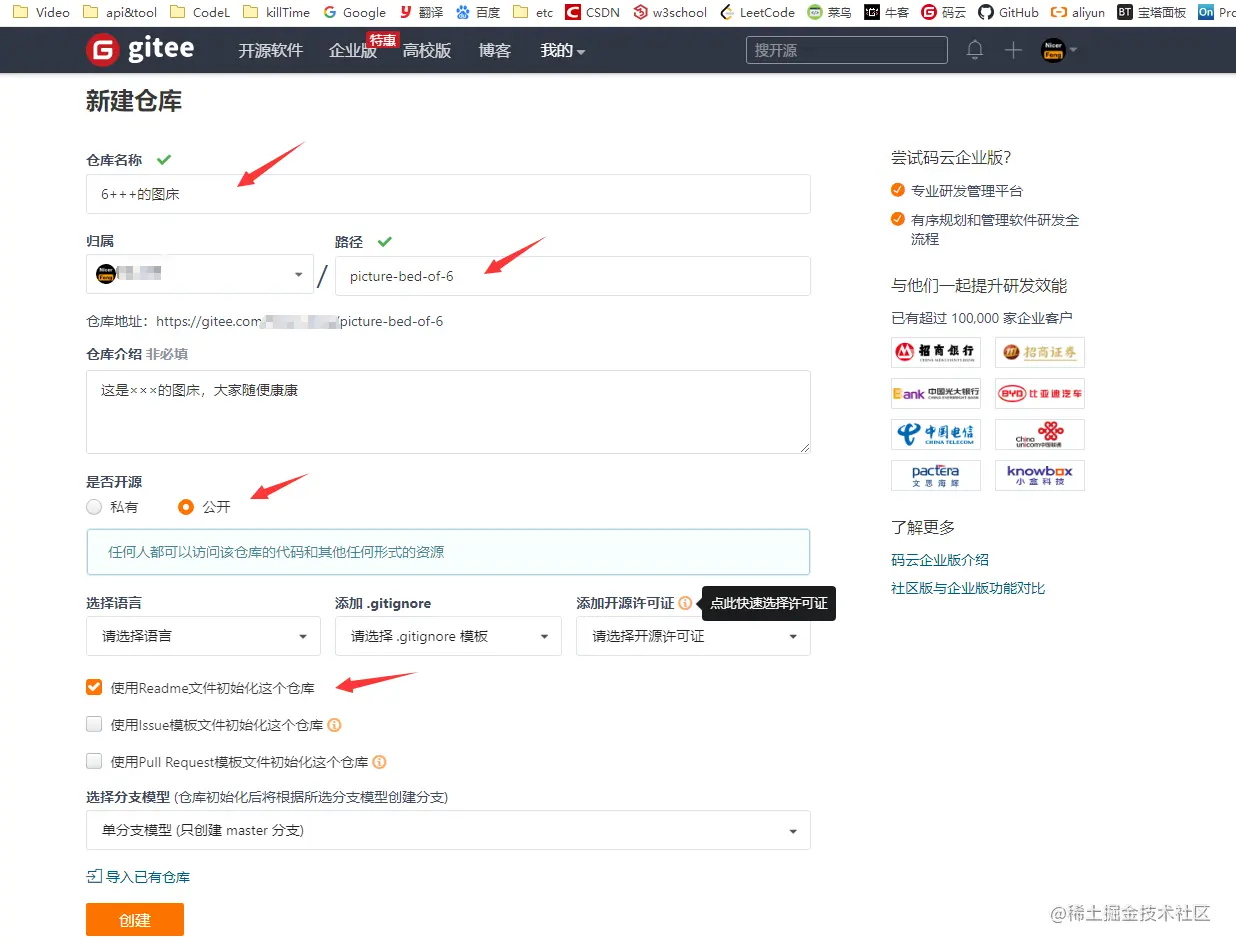Open the LeetCode bookmark

click(757, 13)
